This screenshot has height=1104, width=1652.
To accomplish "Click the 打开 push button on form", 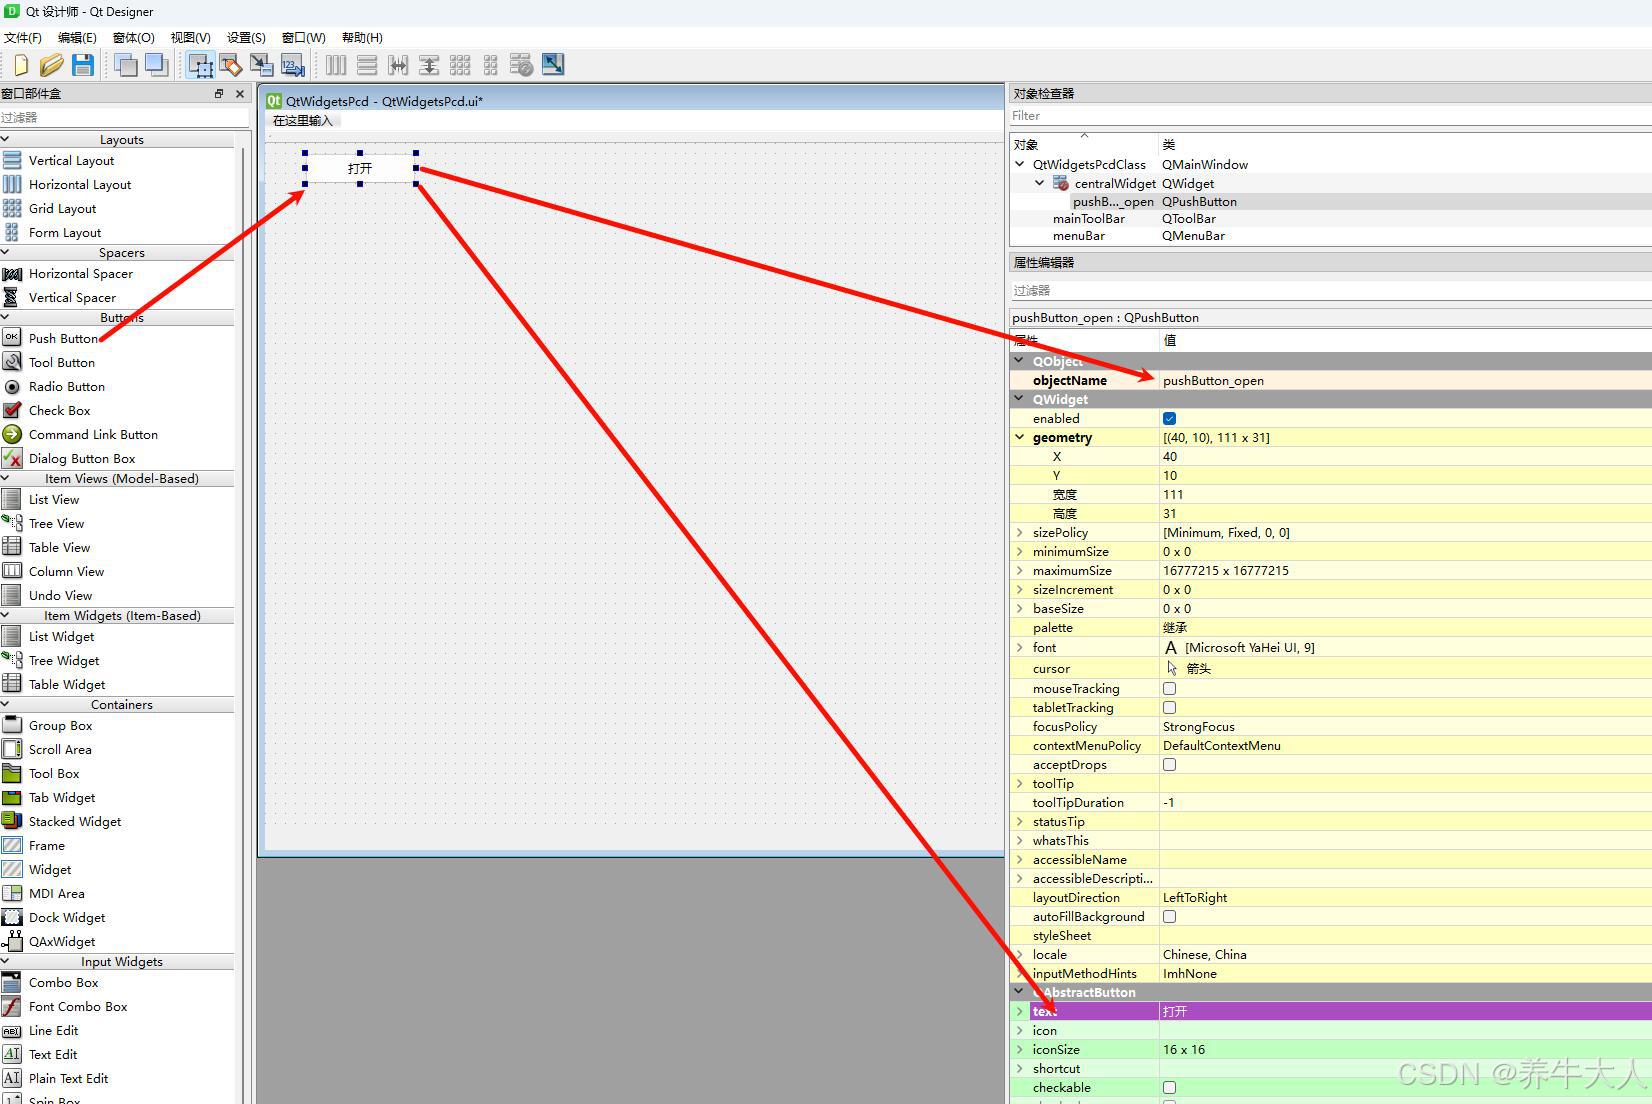I will (x=360, y=168).
